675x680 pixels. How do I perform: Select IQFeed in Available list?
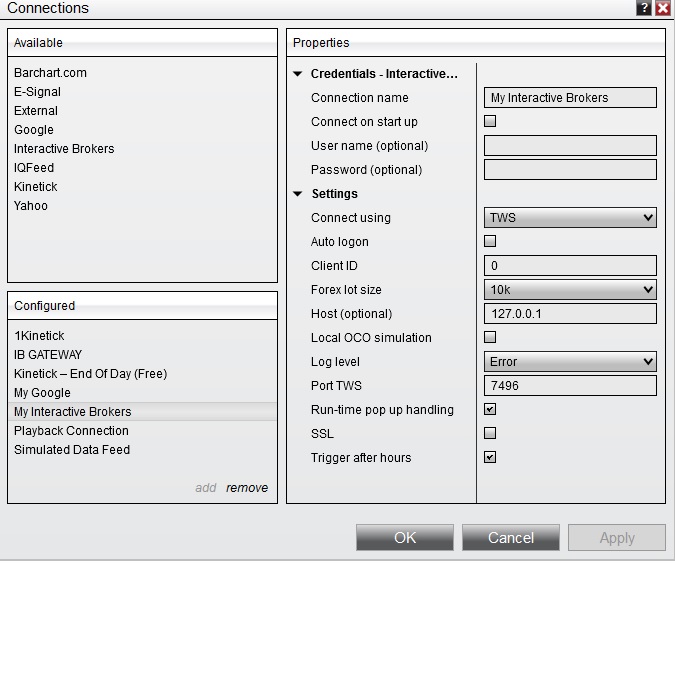point(142,168)
